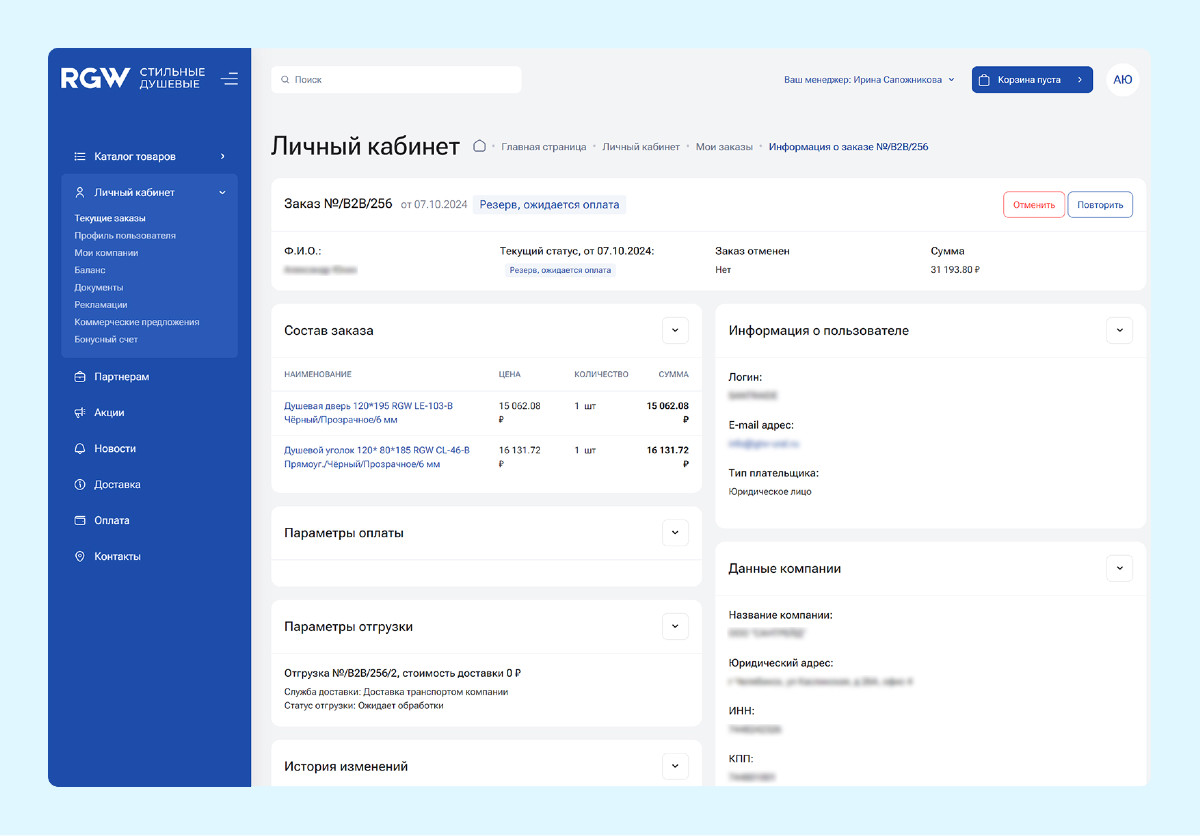Click the Контакты location pin icon

pyautogui.click(x=80, y=557)
